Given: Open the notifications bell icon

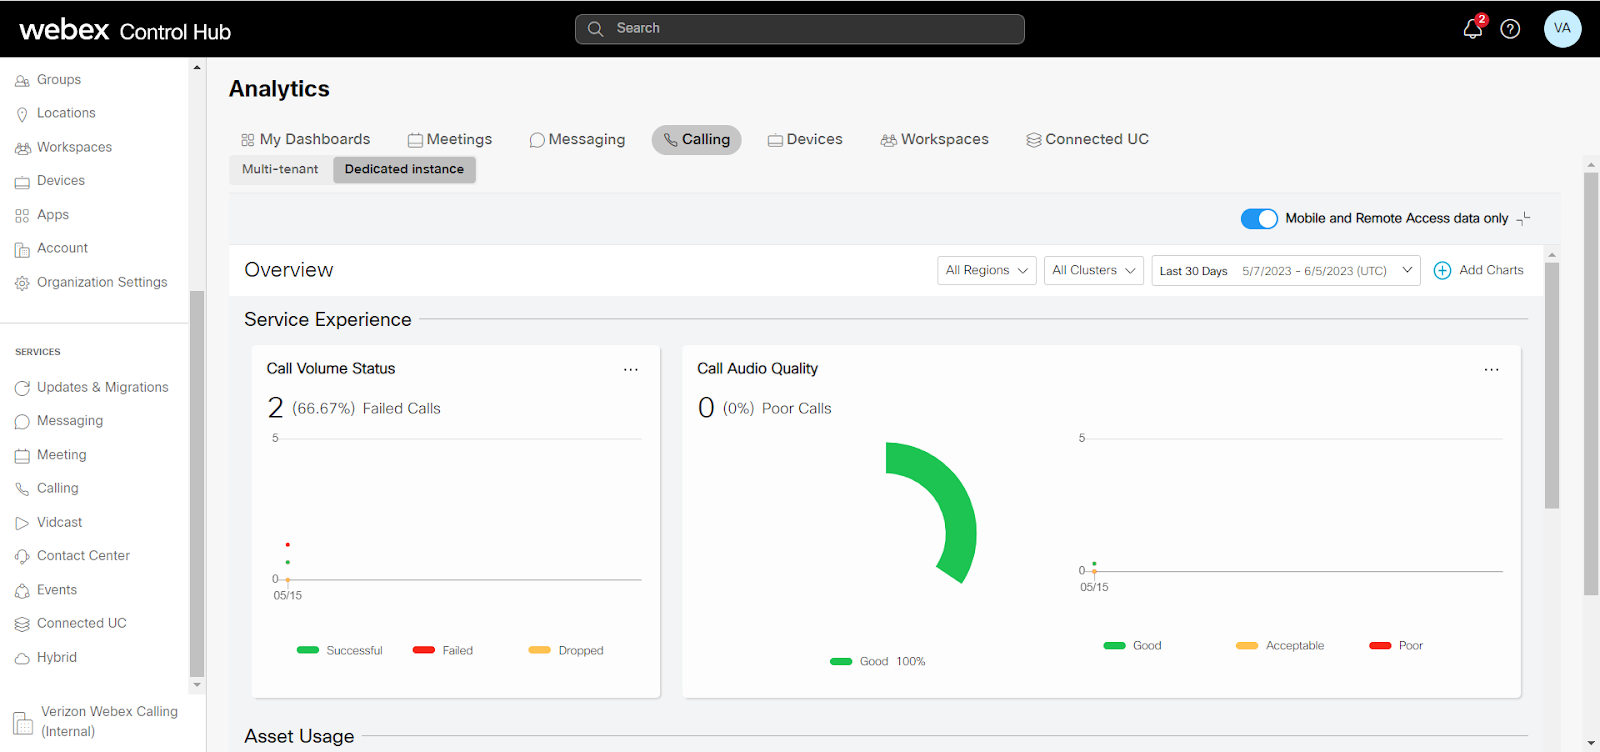Looking at the screenshot, I should (x=1472, y=28).
